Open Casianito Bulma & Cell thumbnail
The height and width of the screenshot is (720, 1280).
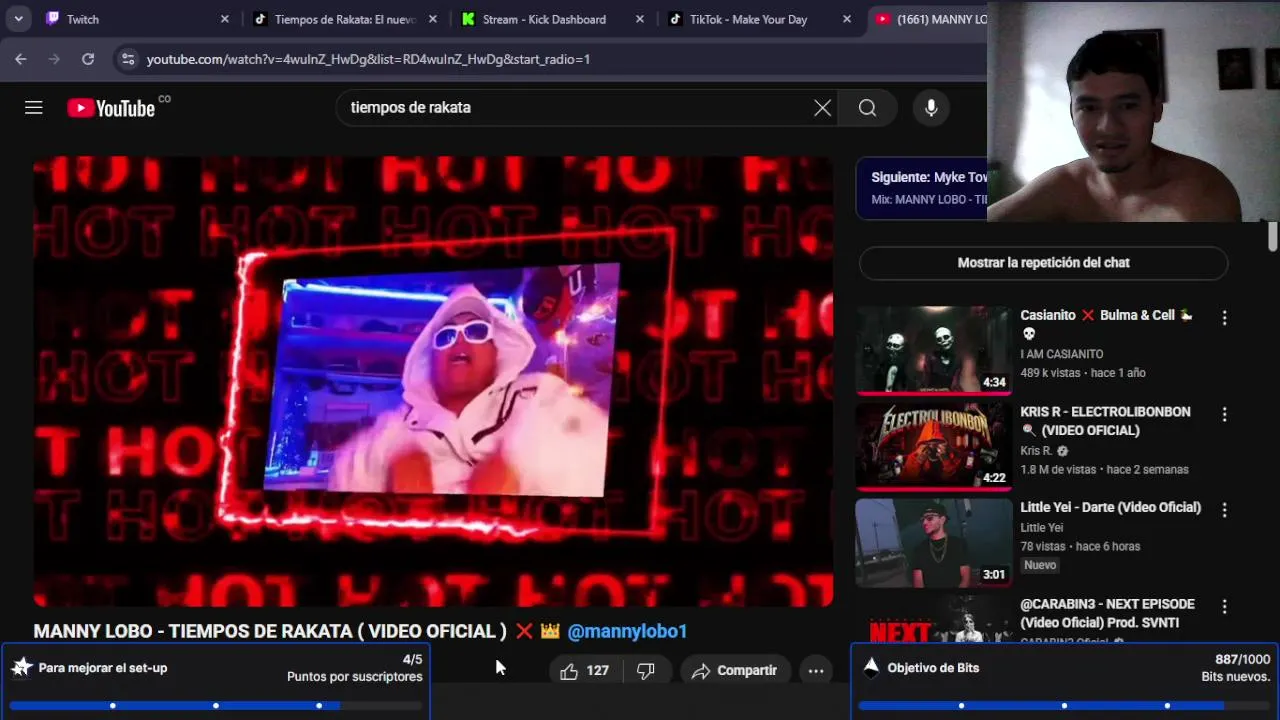click(933, 350)
